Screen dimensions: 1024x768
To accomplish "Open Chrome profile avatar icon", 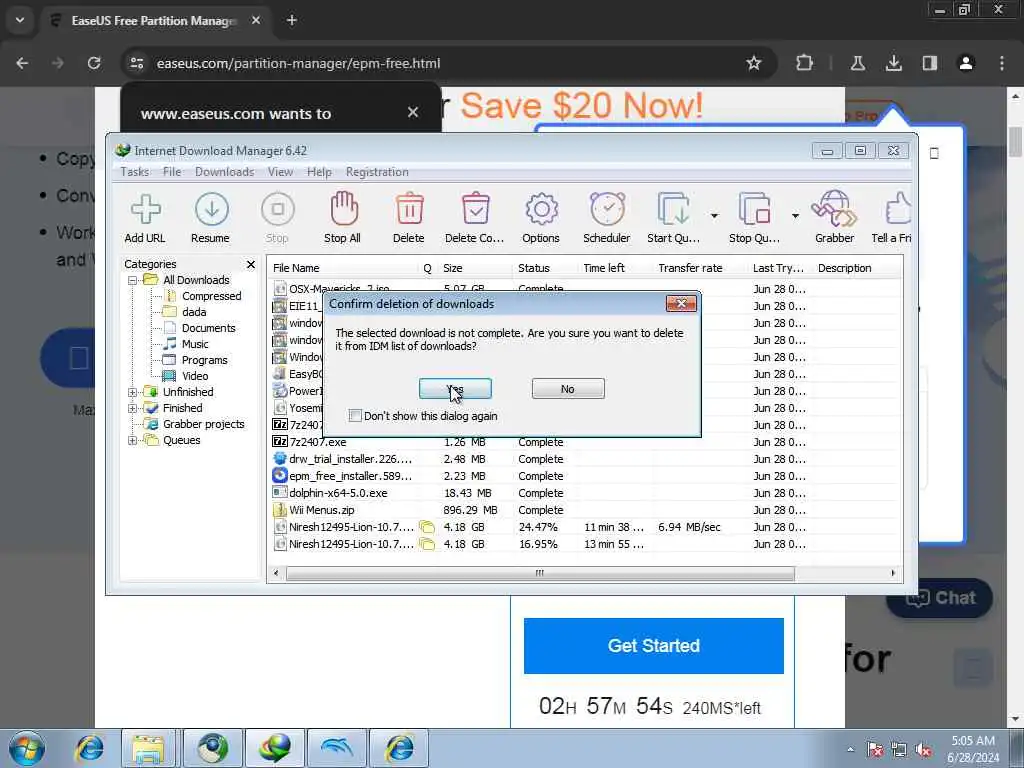I will point(966,63).
